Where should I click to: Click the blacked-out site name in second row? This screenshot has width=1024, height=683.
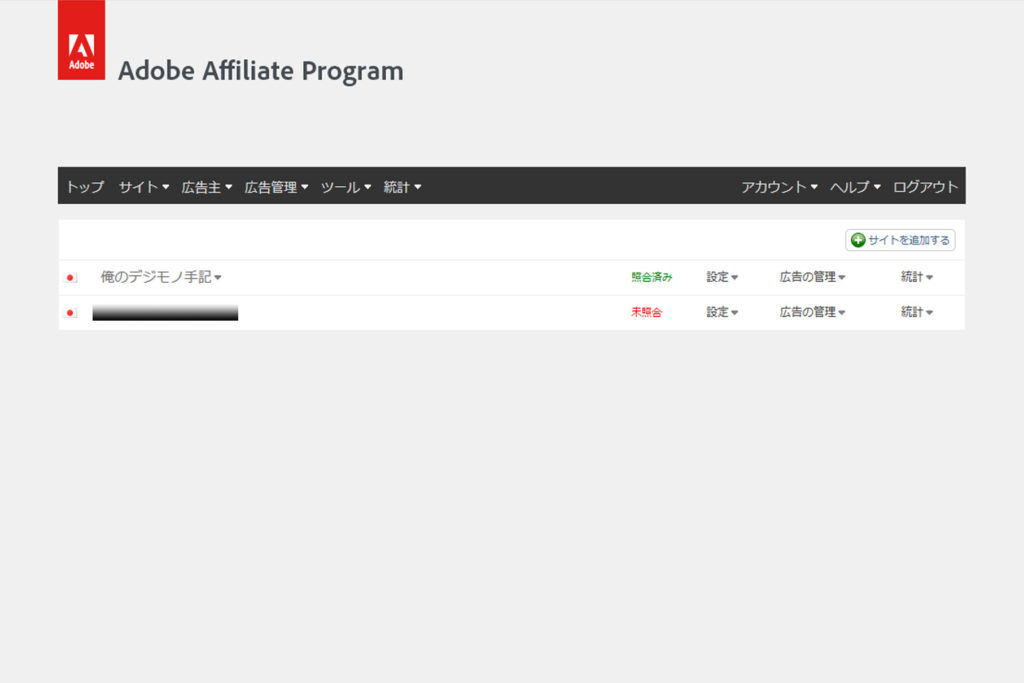point(165,313)
